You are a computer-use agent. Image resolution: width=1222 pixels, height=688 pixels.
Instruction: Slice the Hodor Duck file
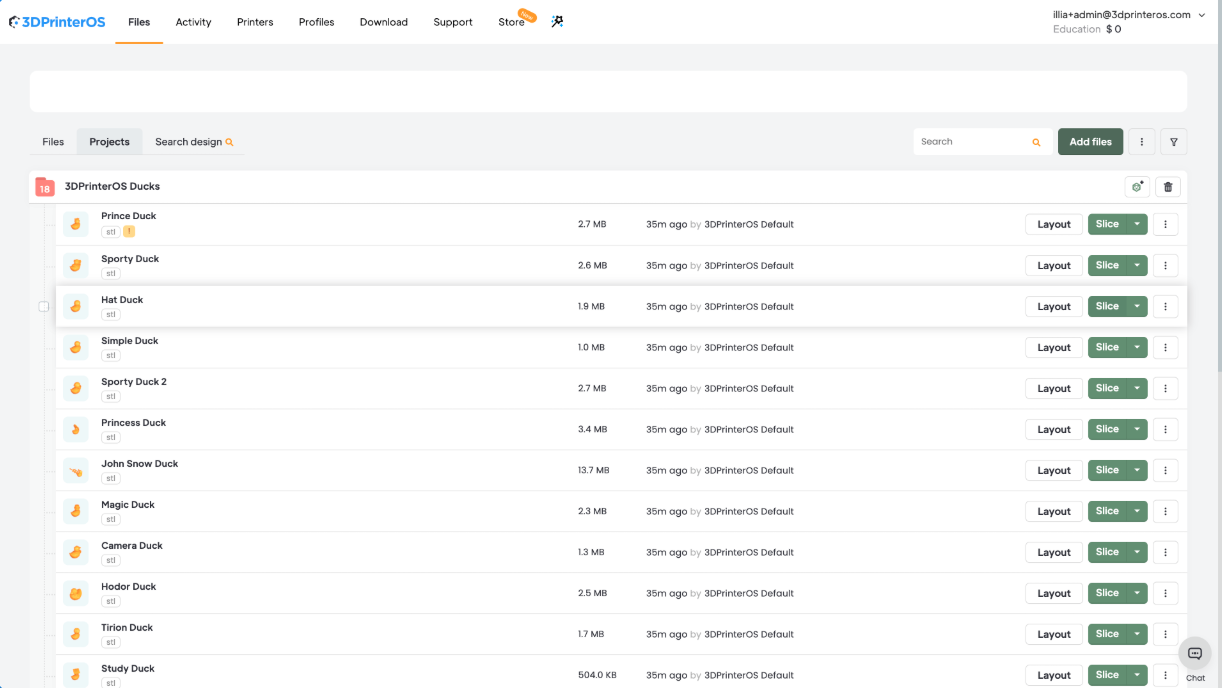[1107, 593]
